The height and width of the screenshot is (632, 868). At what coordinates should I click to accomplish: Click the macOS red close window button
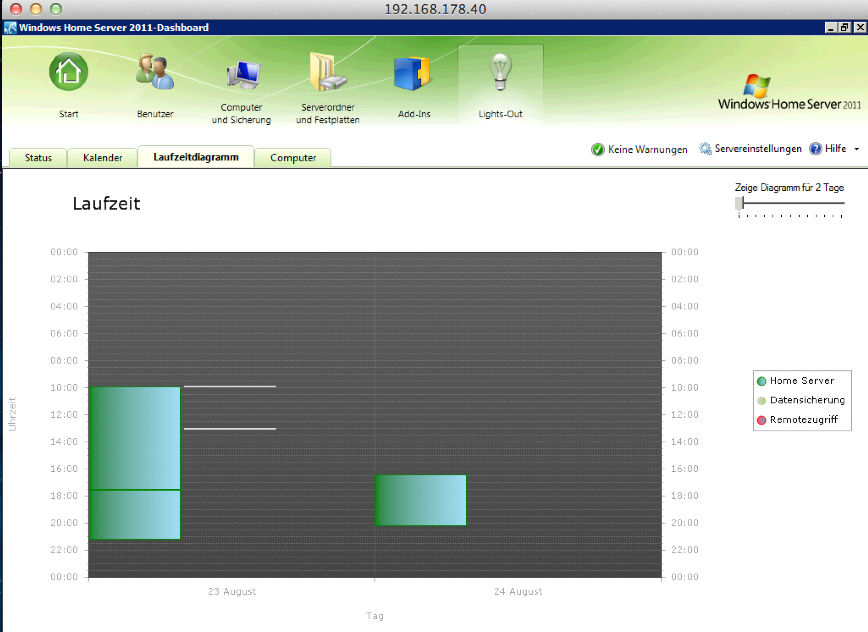(x=16, y=9)
